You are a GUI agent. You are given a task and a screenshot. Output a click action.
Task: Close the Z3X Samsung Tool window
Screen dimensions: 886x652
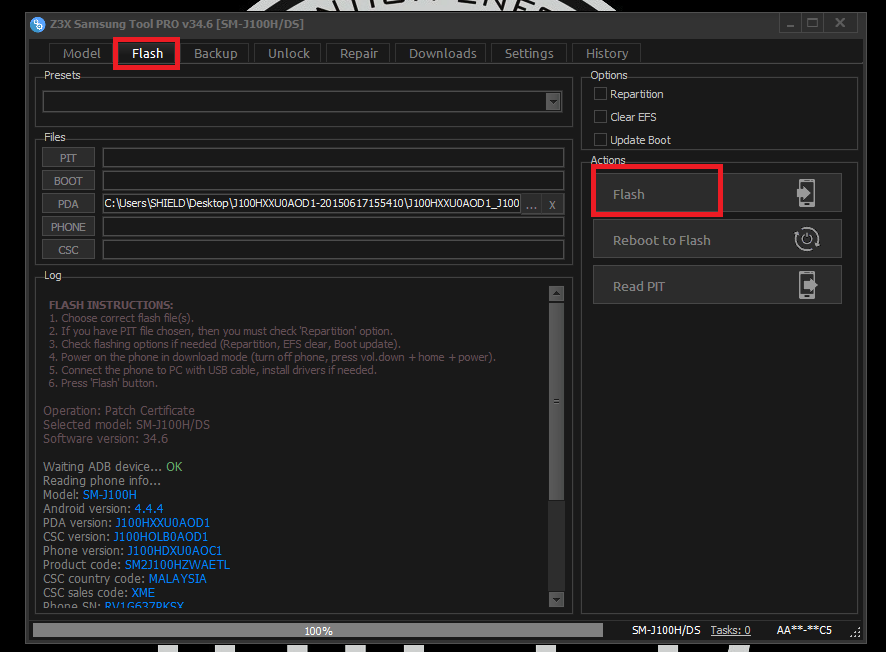pos(840,23)
